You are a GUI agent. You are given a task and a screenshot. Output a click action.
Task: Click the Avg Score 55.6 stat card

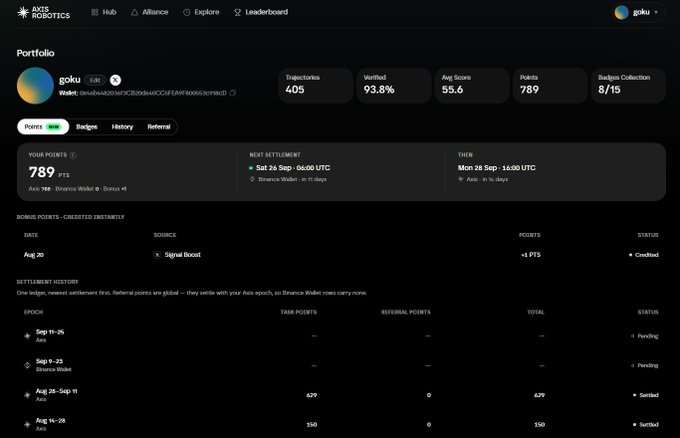point(472,85)
